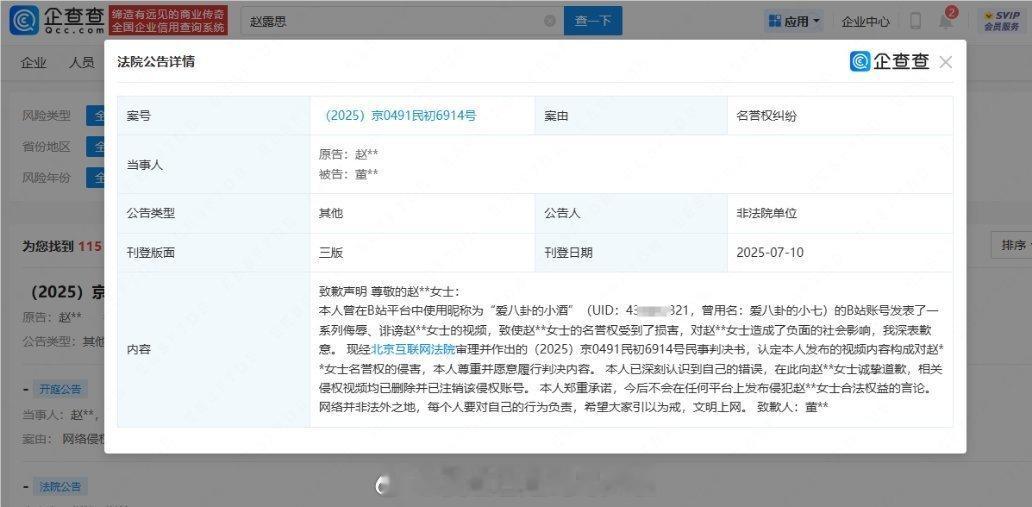
Task: Click the 刊登日期 value 2025-07-10
Action: coord(769,252)
